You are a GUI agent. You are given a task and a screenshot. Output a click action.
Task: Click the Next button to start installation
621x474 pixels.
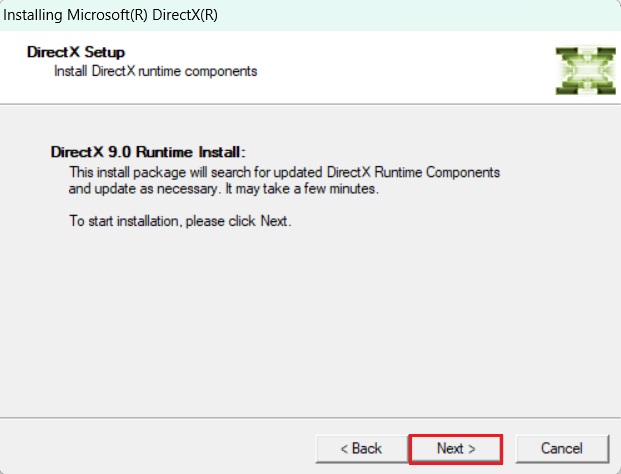coord(455,449)
